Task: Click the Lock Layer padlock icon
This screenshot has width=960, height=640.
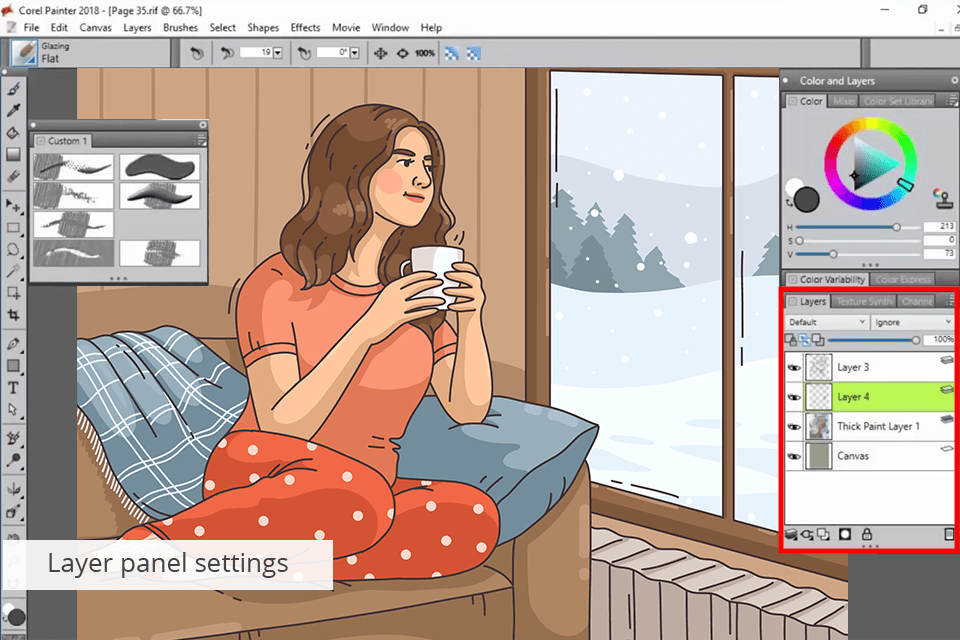Action: (867, 535)
